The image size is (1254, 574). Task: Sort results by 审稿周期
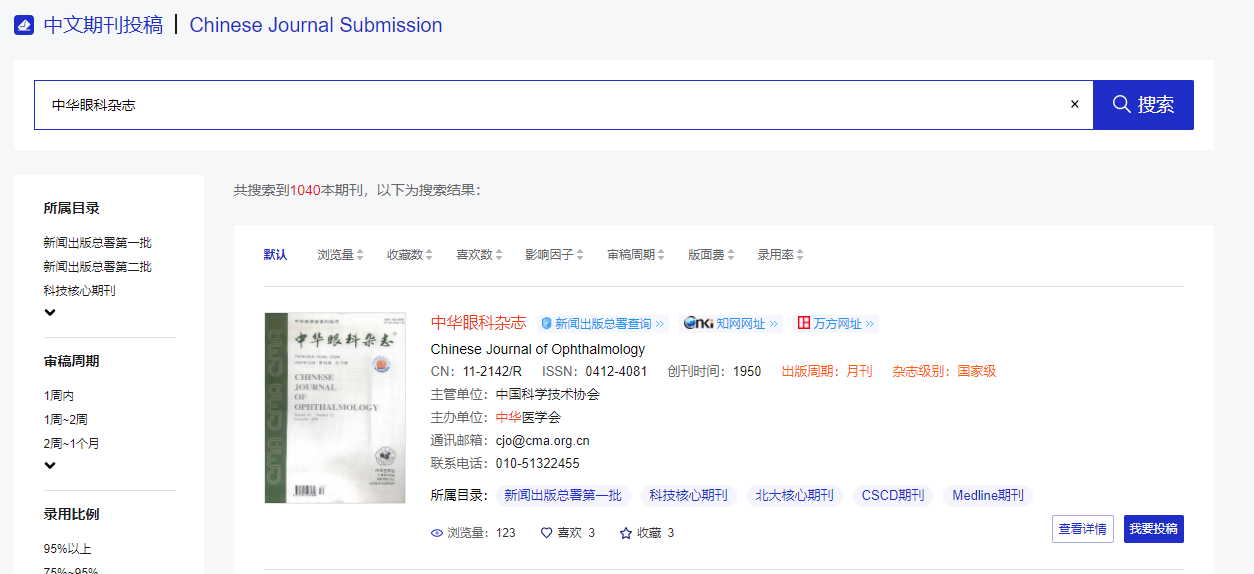coord(636,255)
